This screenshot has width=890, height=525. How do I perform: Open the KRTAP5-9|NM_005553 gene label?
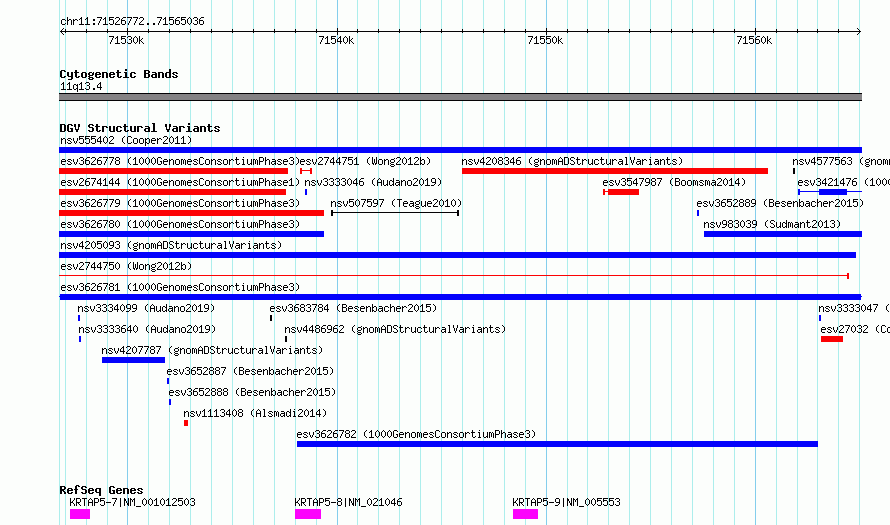[x=566, y=502]
